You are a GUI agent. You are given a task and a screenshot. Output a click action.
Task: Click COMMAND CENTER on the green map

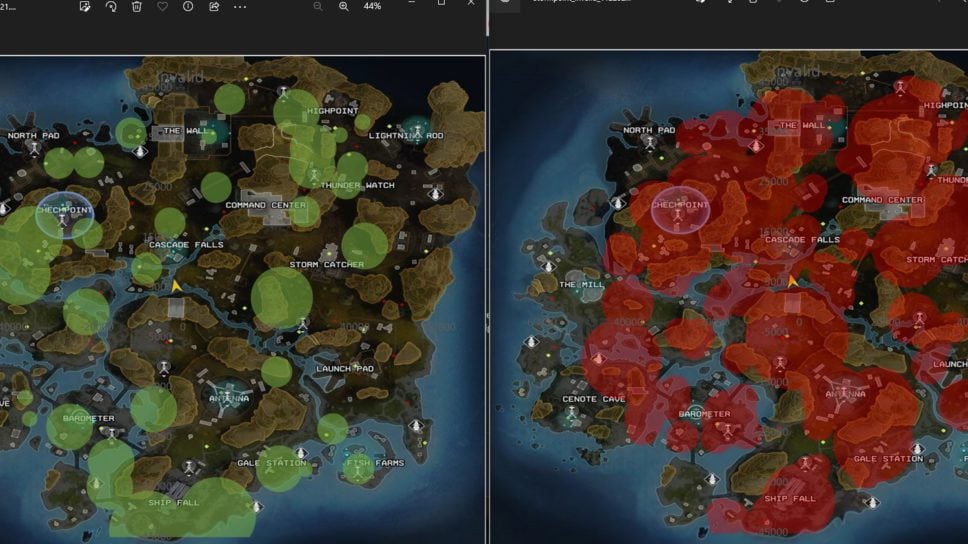pyautogui.click(x=266, y=205)
